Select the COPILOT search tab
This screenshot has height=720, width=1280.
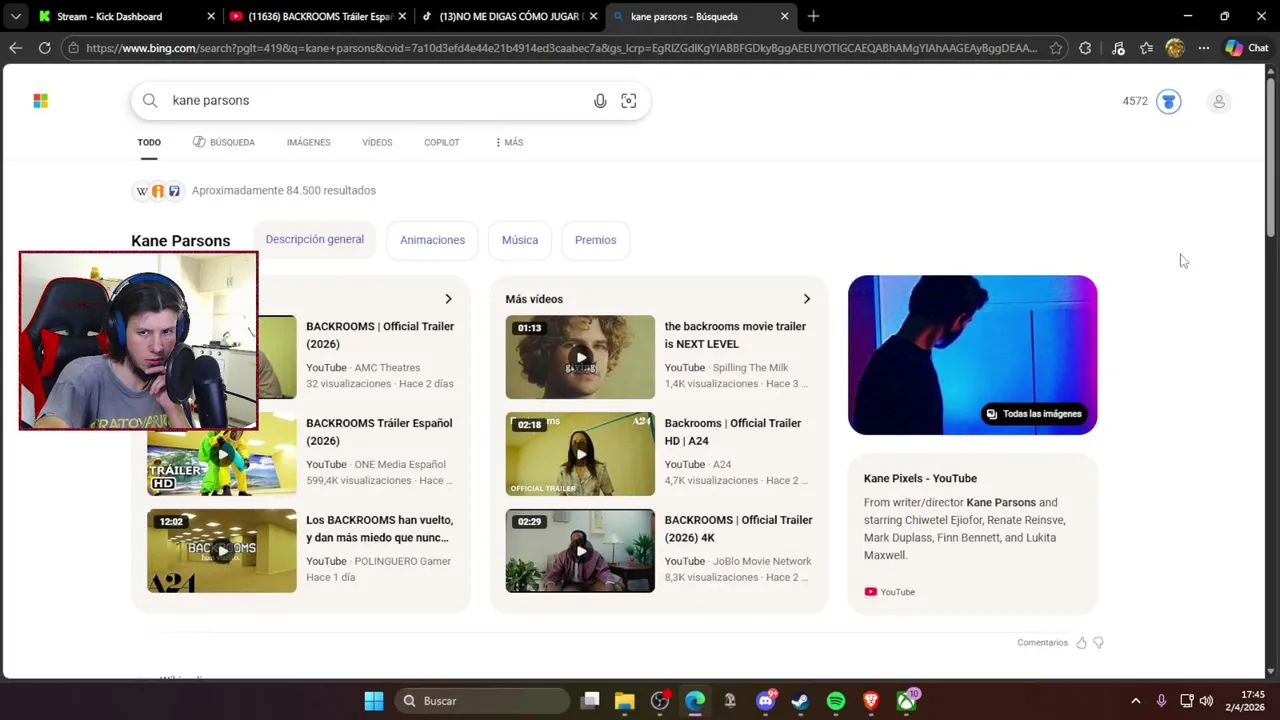point(442,142)
